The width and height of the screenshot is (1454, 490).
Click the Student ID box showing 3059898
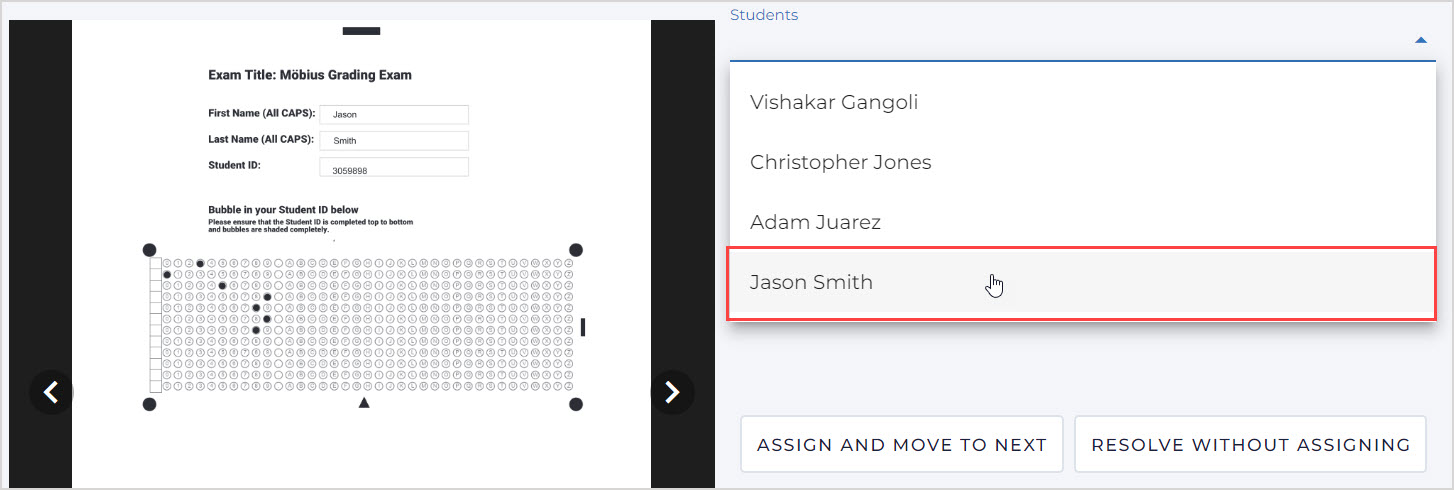pos(393,168)
